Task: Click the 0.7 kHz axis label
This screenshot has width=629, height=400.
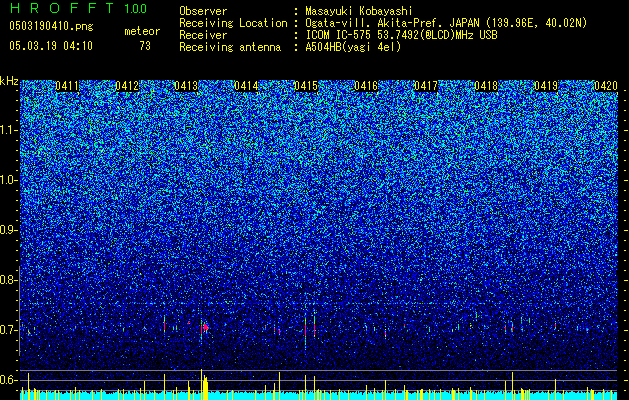Action: click(x=9, y=330)
